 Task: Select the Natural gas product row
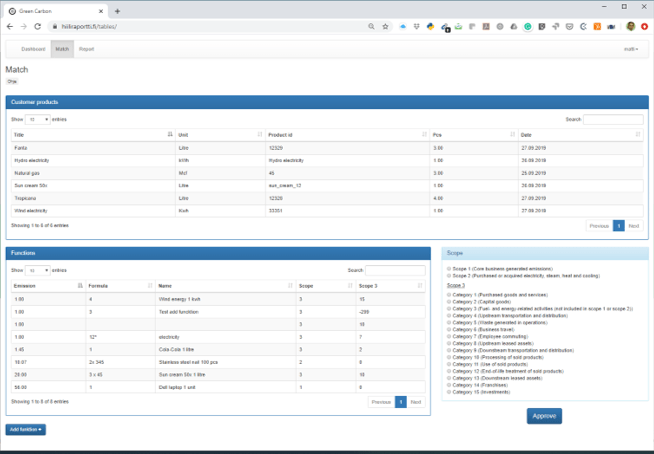[x=327, y=173]
